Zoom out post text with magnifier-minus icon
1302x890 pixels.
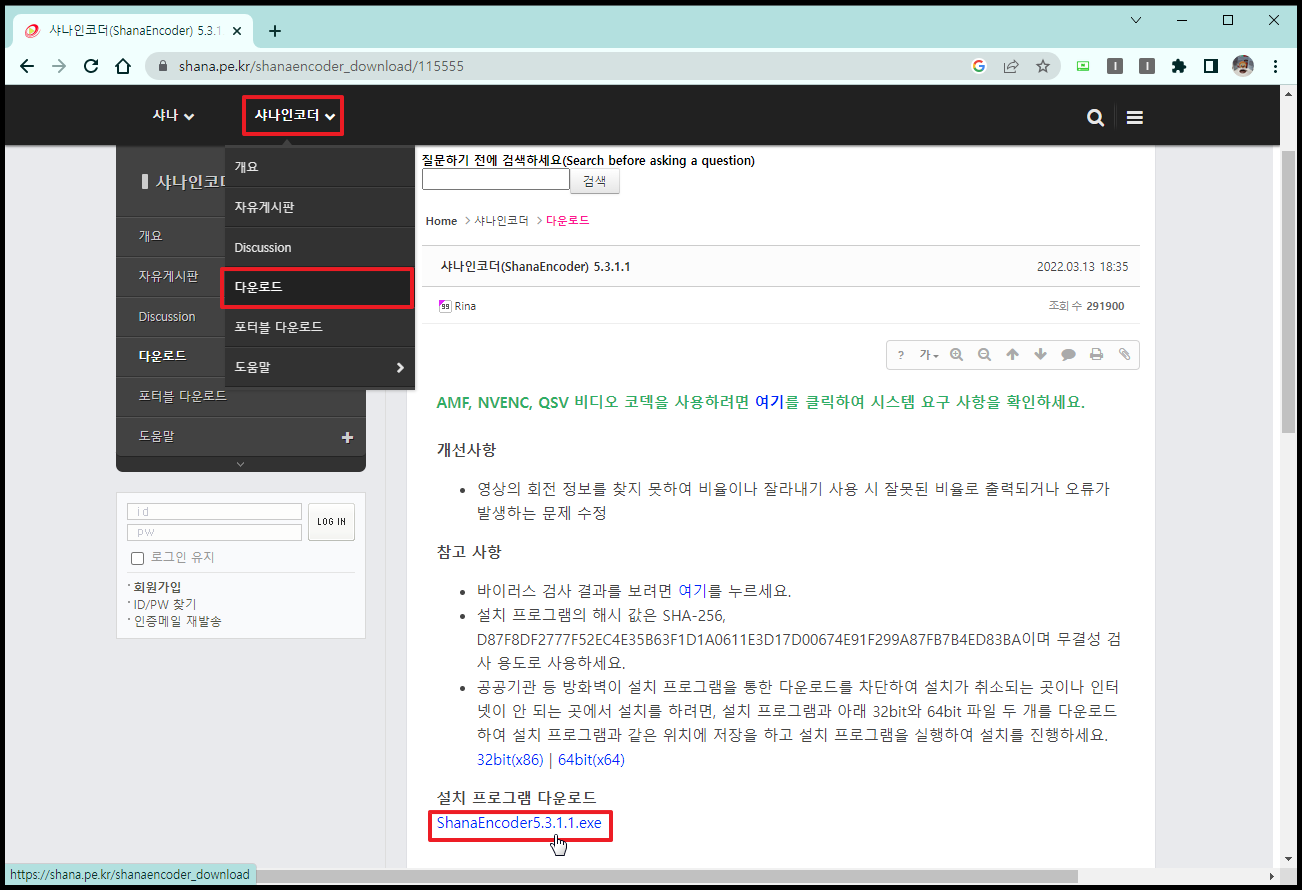point(984,355)
